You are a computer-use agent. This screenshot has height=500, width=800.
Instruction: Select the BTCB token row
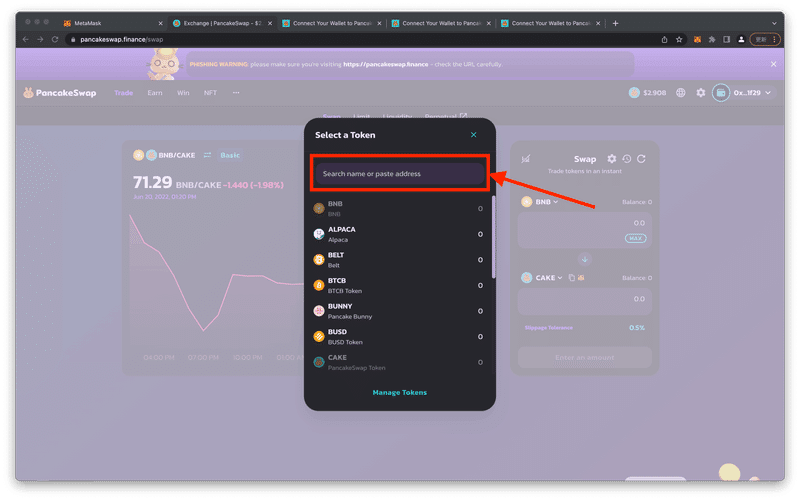(398, 285)
